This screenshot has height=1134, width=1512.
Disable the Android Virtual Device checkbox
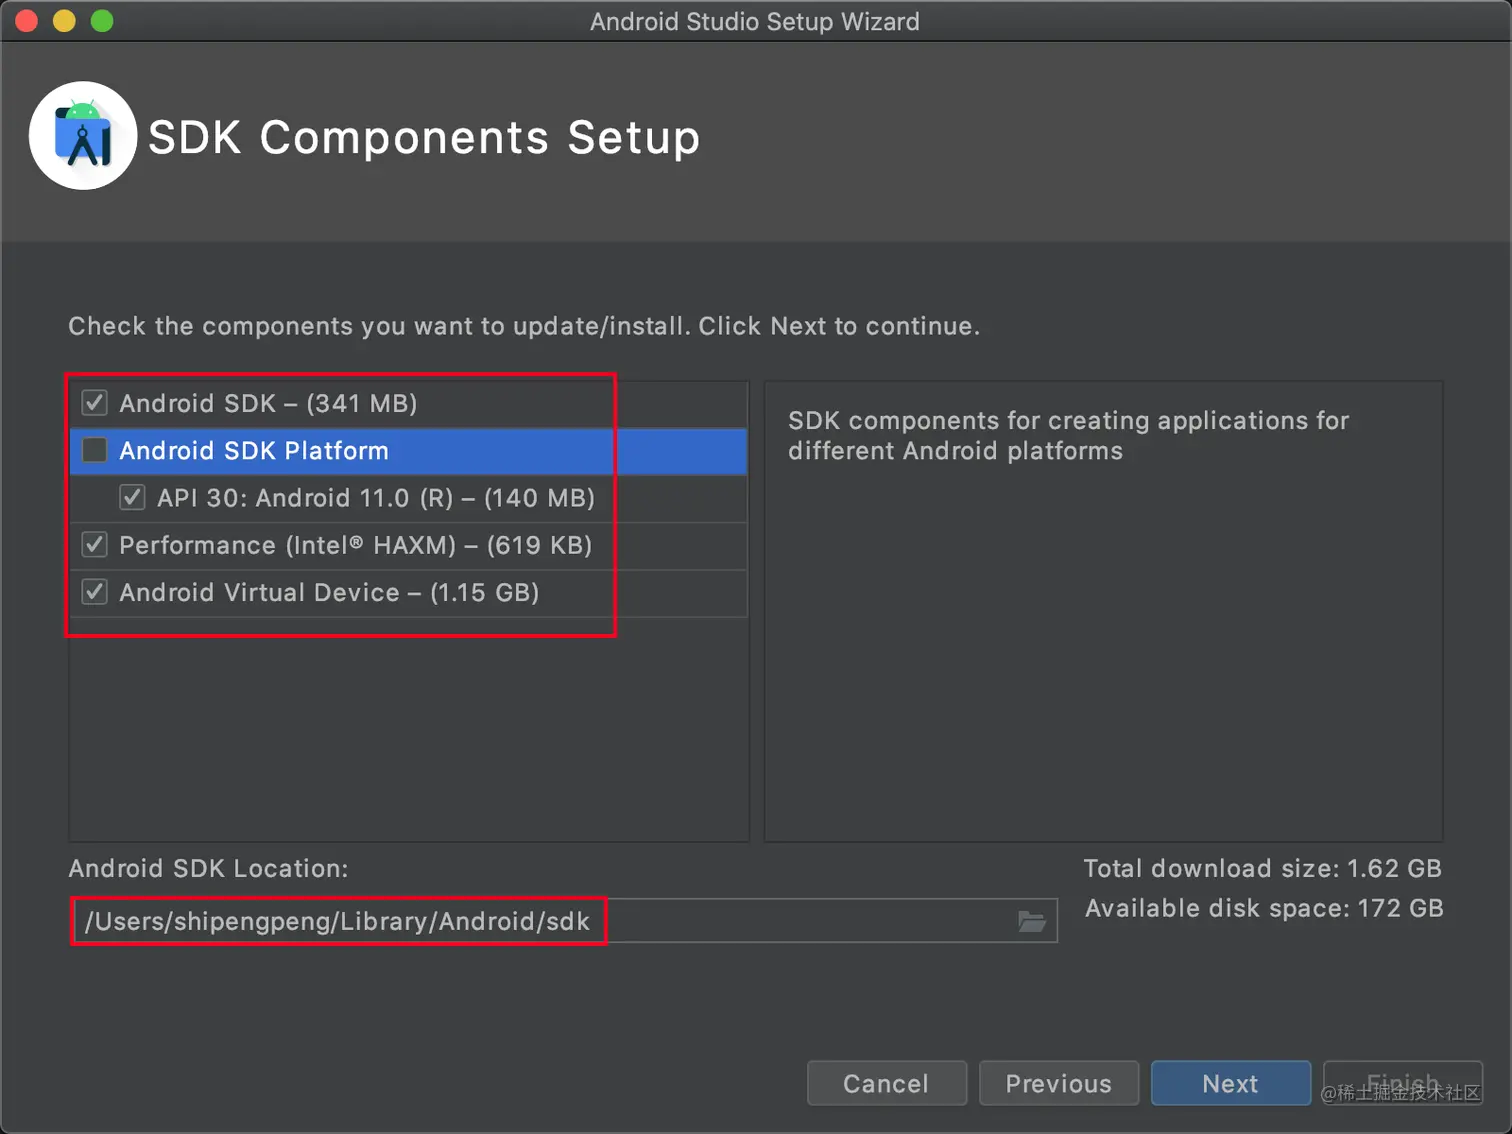click(x=95, y=592)
